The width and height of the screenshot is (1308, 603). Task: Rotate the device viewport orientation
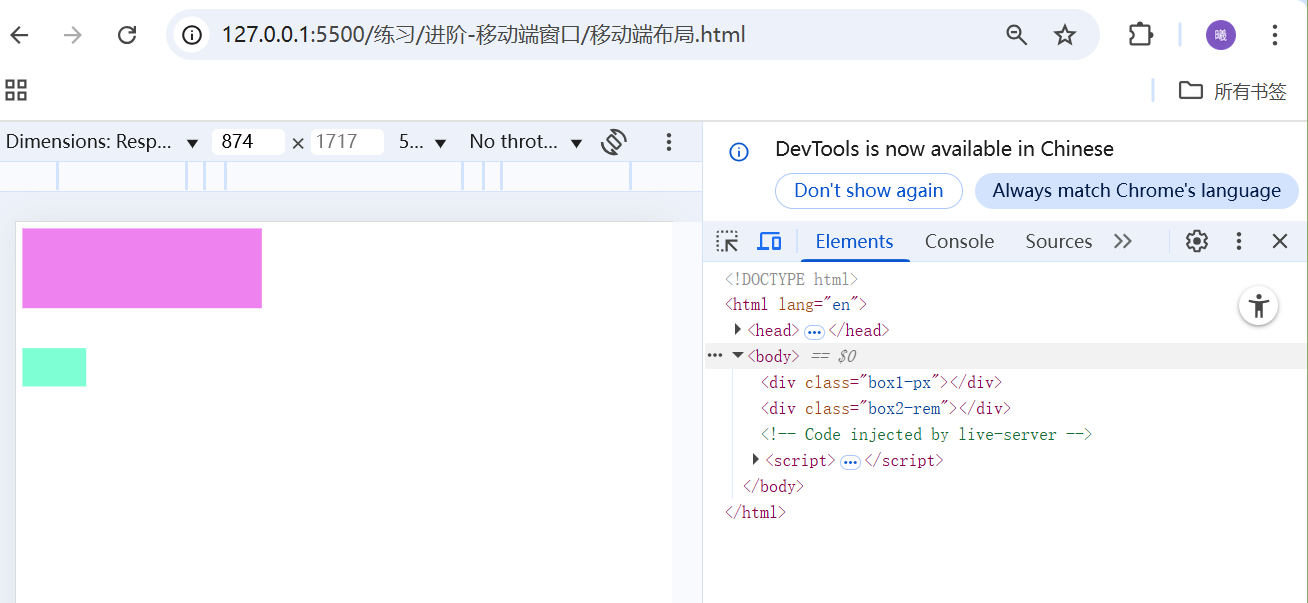[614, 142]
